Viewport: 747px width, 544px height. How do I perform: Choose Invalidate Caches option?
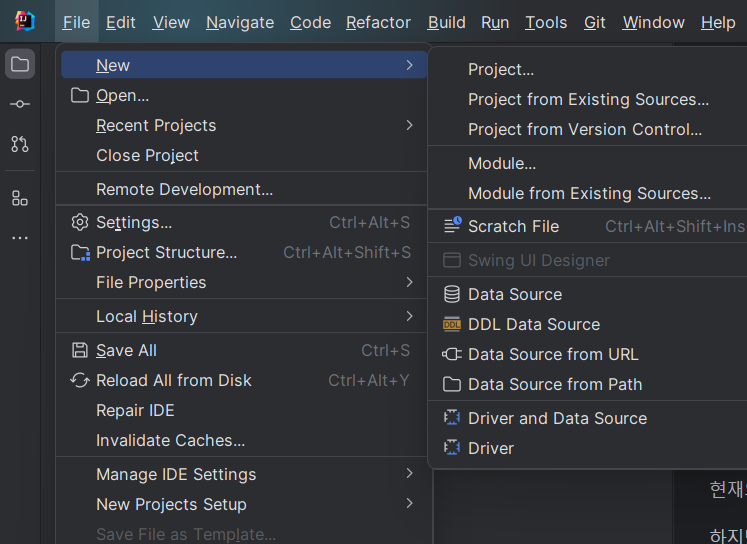tap(170, 440)
